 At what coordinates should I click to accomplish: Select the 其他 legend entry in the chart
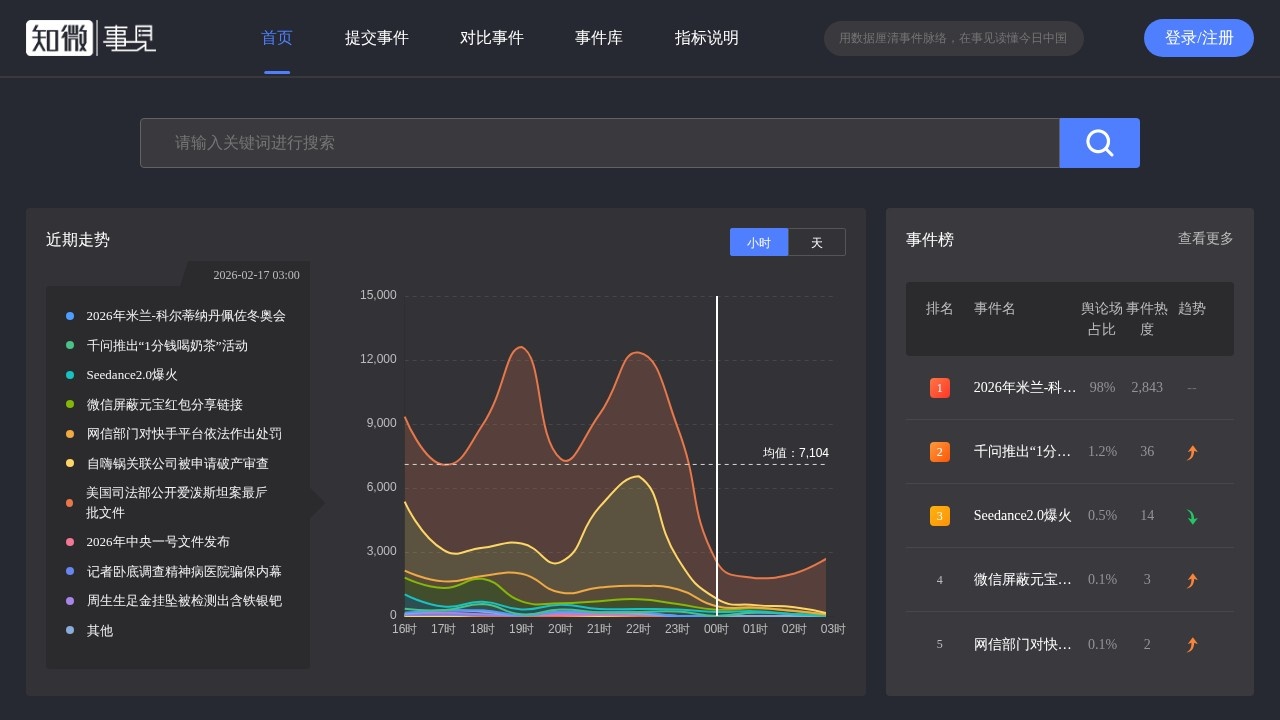[99, 631]
